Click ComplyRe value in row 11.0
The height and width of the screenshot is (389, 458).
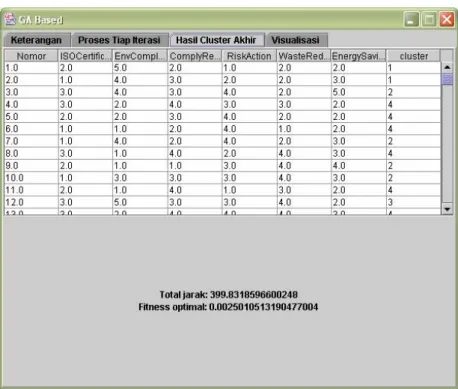click(x=195, y=190)
